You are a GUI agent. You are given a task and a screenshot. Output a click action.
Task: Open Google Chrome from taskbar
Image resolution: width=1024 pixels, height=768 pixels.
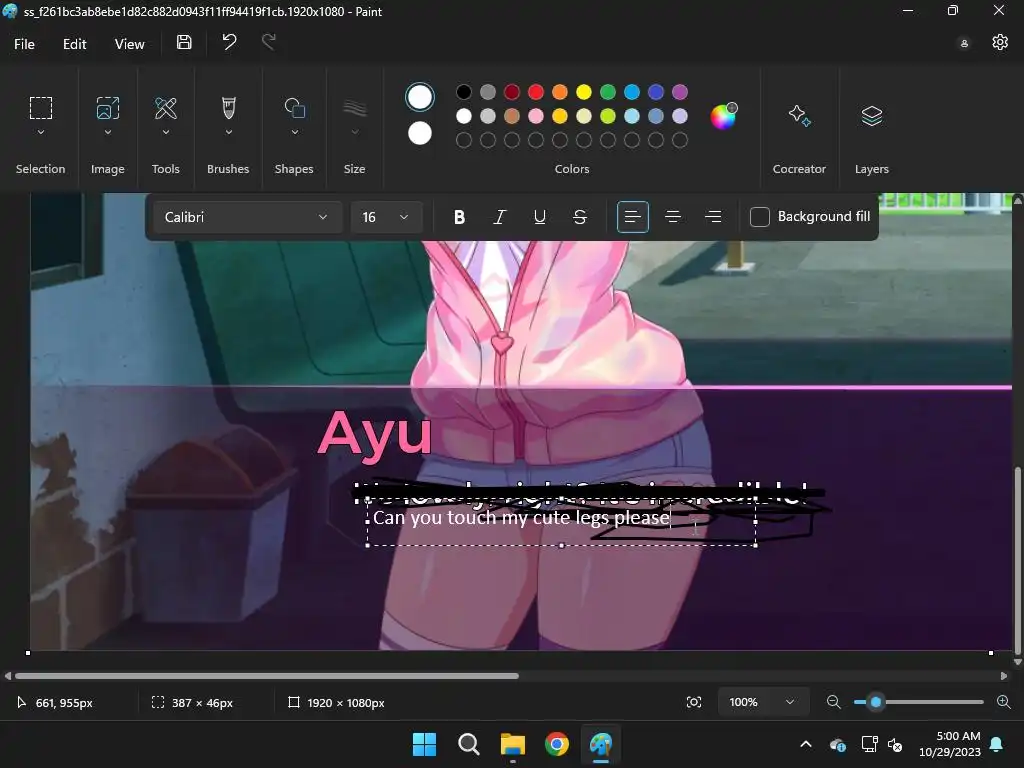[556, 744]
